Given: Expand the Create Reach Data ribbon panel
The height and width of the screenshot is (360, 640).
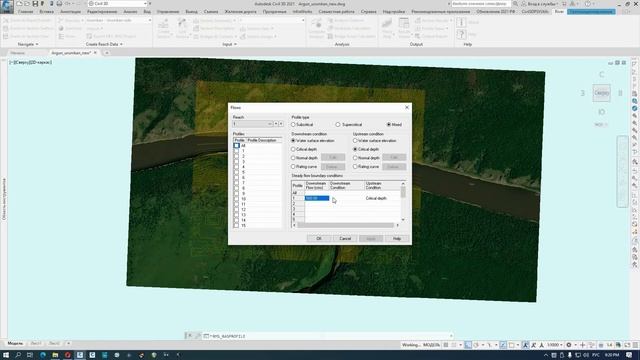Looking at the screenshot, I should pyautogui.click(x=104, y=44).
